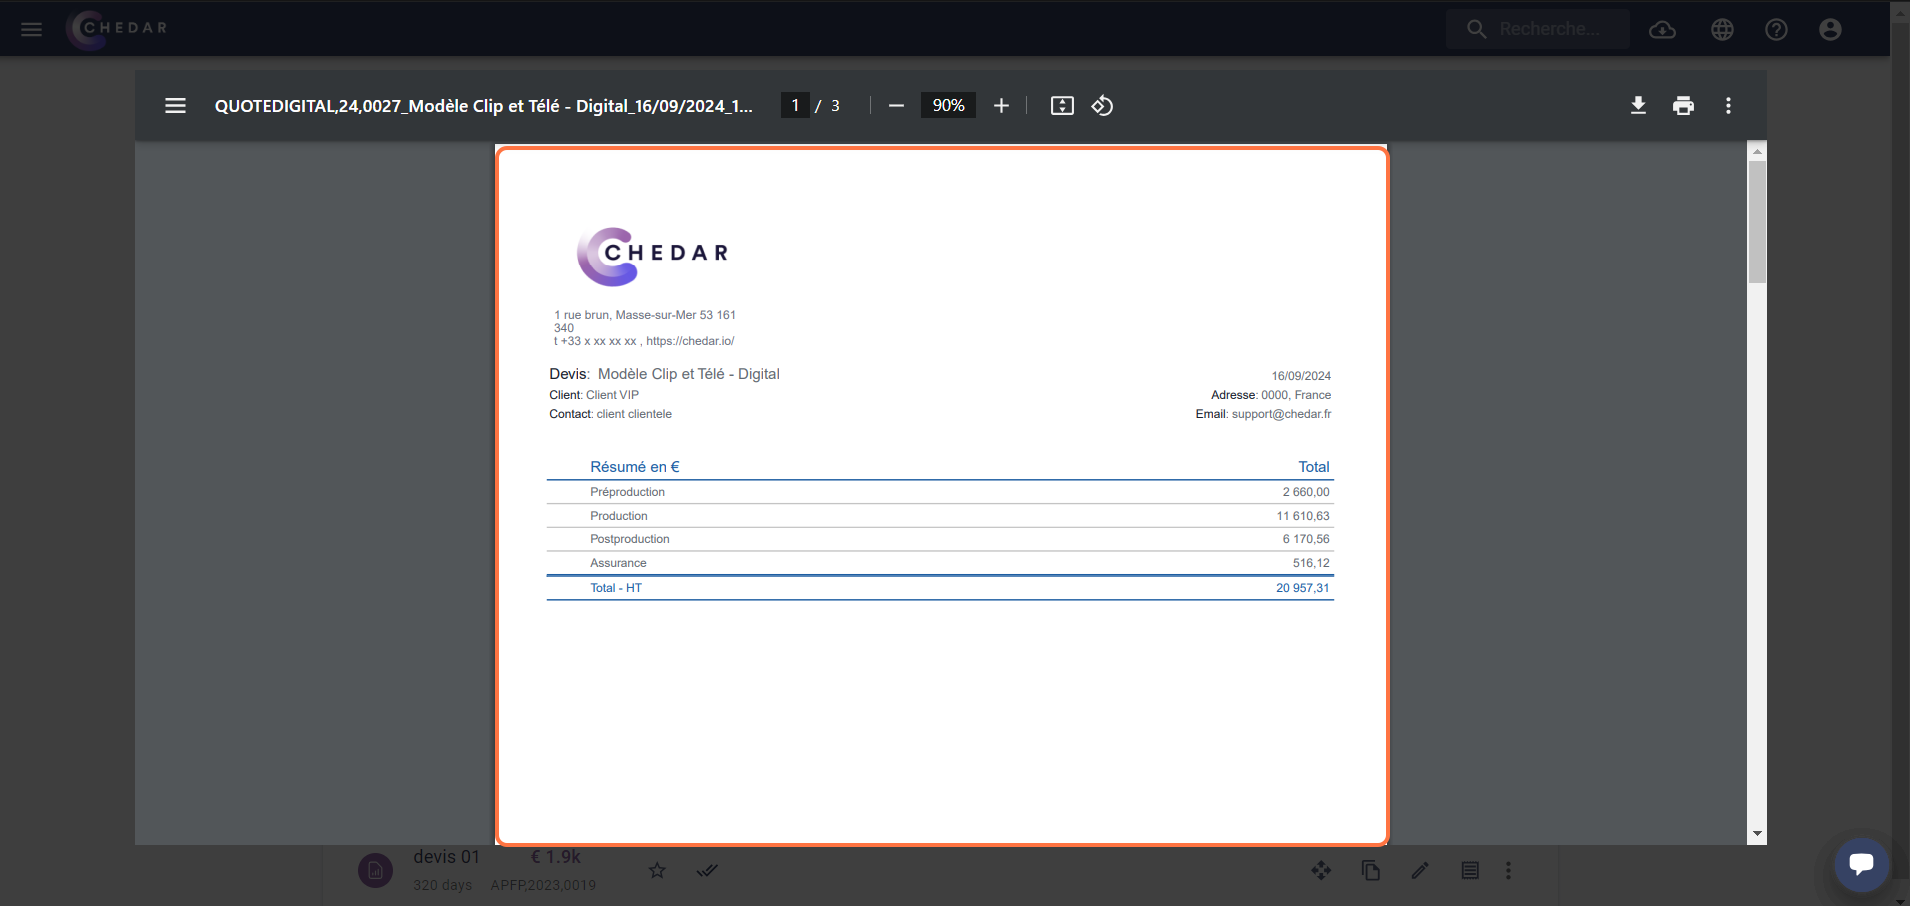
Task: Click the cloud download icon in header
Action: click(1662, 30)
